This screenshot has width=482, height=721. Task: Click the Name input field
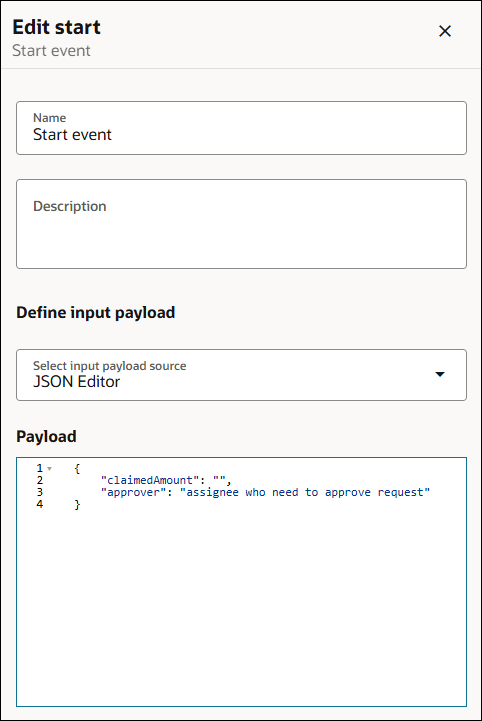[x=241, y=128]
